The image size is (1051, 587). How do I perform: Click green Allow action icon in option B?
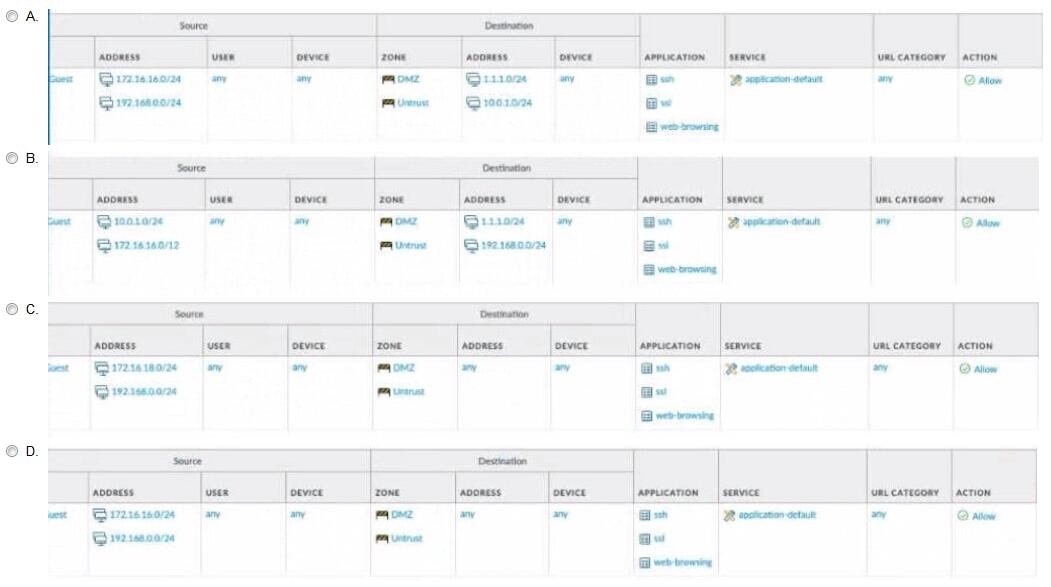pyautogui.click(x=967, y=223)
